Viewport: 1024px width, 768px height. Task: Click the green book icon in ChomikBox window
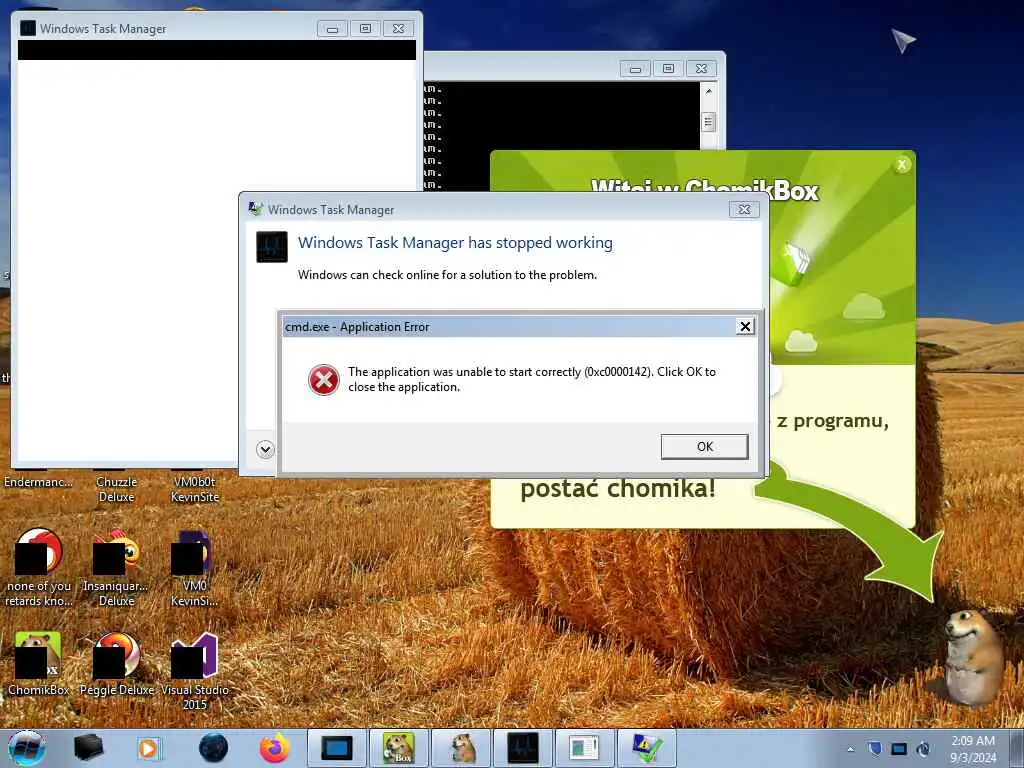pyautogui.click(x=796, y=263)
